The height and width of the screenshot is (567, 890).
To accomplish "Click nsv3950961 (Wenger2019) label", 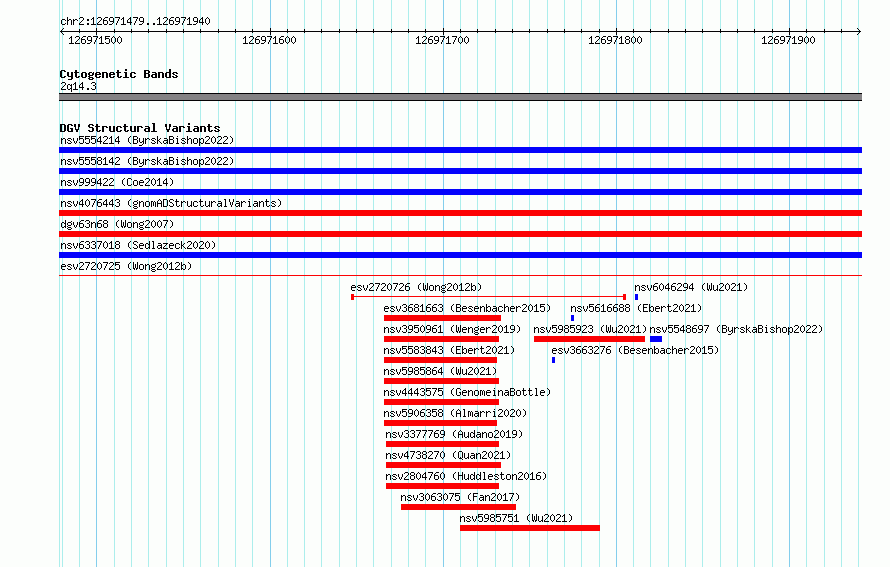I will point(452,329).
